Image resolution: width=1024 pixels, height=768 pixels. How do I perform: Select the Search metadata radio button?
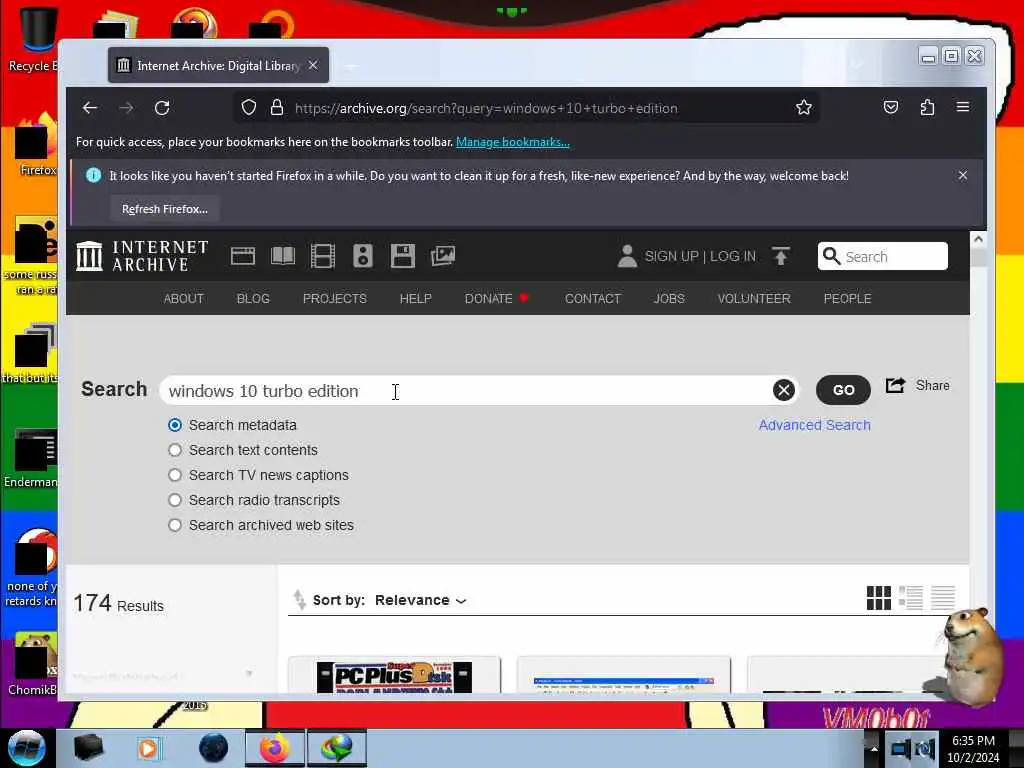174,425
